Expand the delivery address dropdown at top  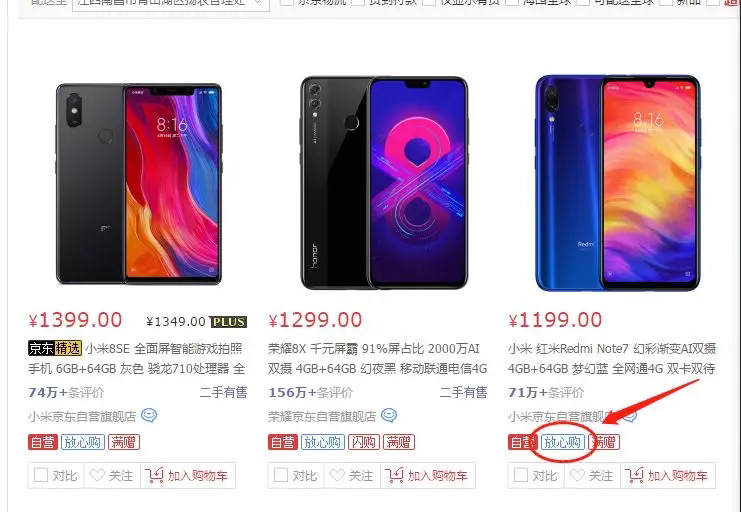[171, 4]
